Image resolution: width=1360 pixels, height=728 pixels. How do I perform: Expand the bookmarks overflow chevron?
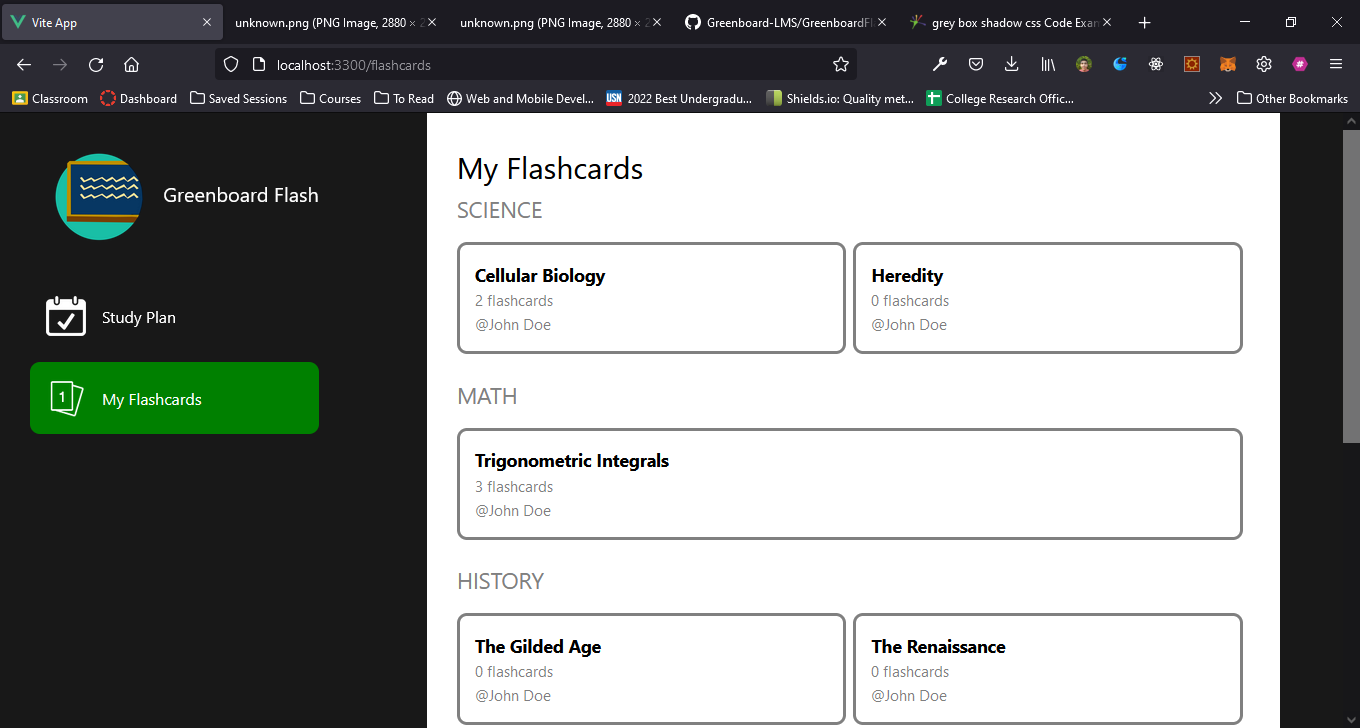pos(1215,98)
